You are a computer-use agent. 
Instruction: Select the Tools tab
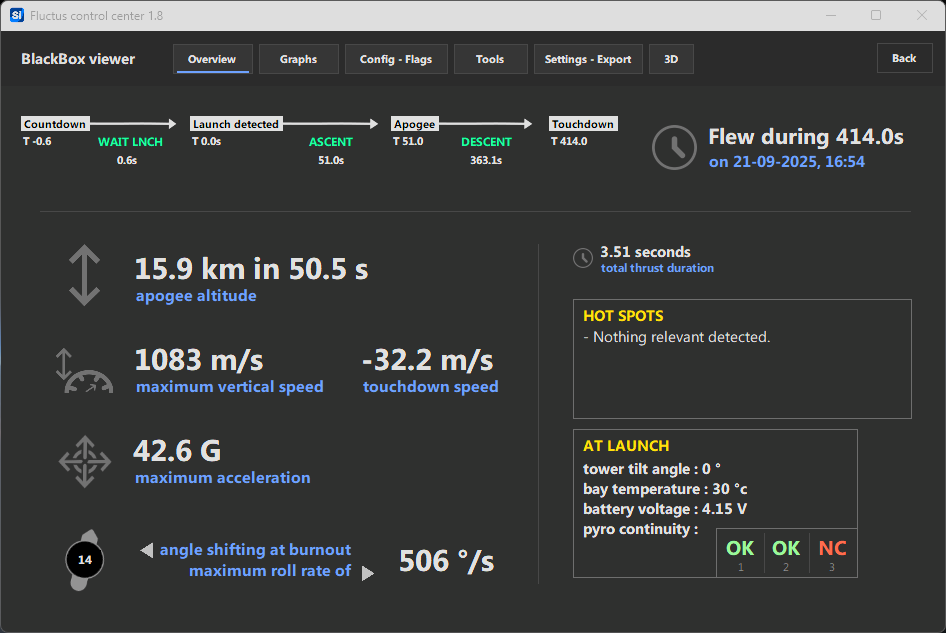pos(490,59)
